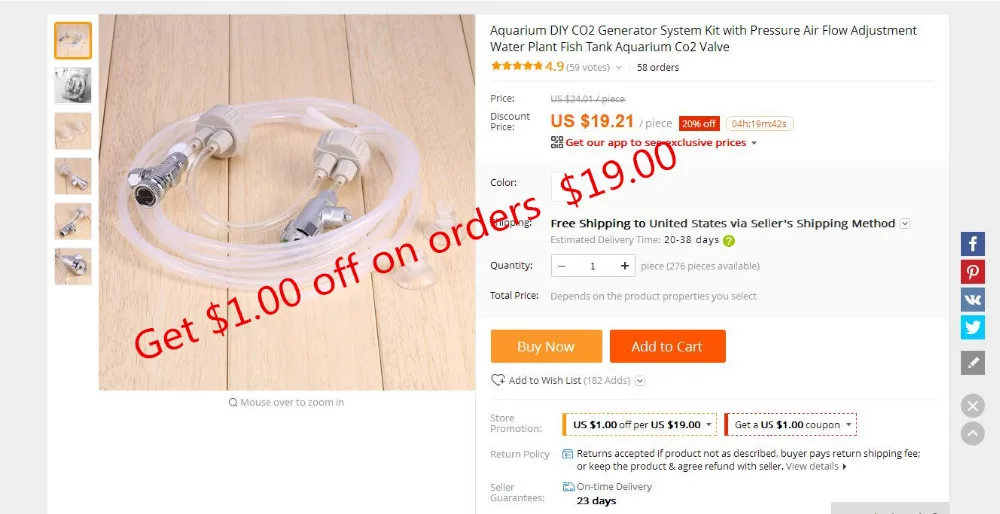Viewport: 1000px width, 514px height.
Task: Expand the US $1.00 off per $19.00 promotion
Action: [640, 425]
